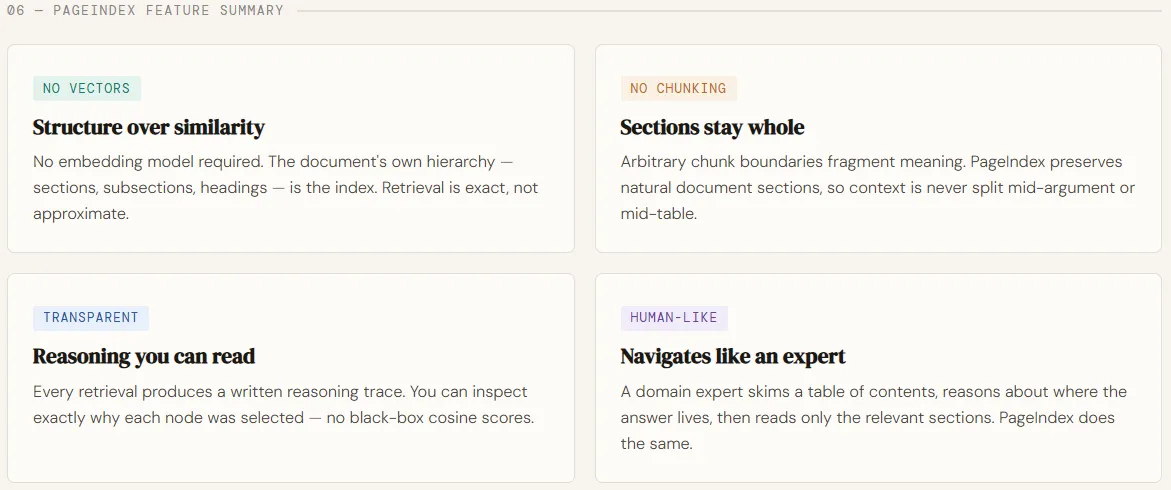Select the "Reasoning you can read" heading
1171x490 pixels.
tap(144, 356)
